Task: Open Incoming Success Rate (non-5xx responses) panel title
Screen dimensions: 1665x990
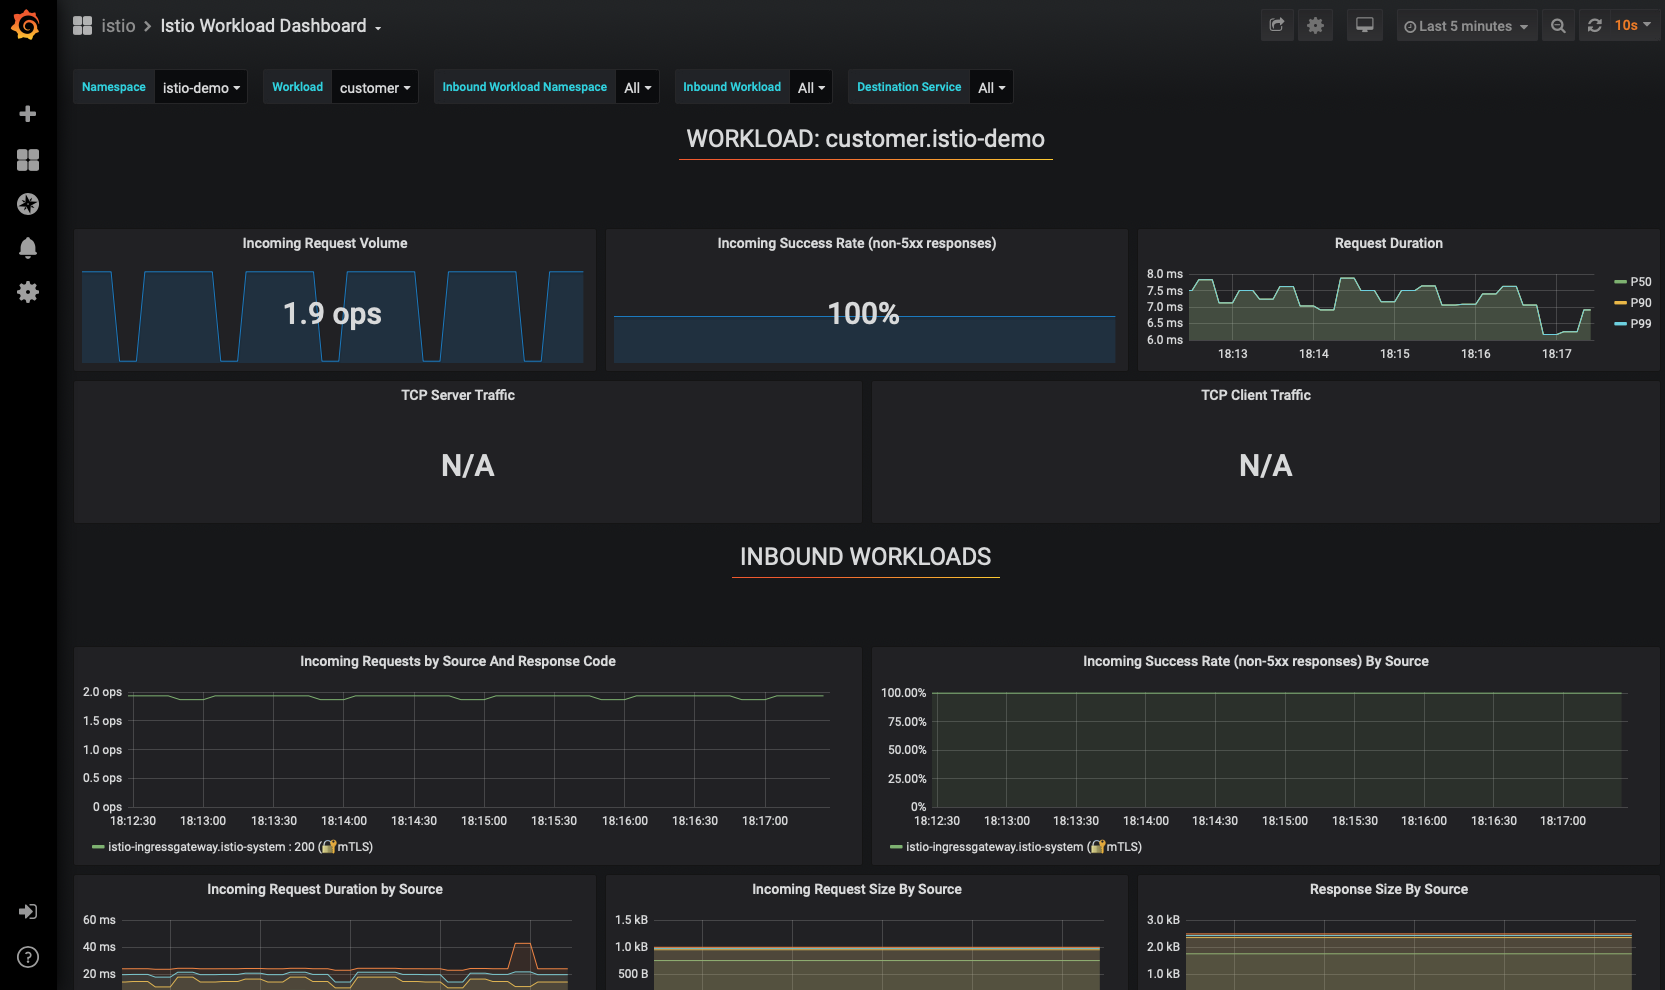Action: (x=857, y=243)
